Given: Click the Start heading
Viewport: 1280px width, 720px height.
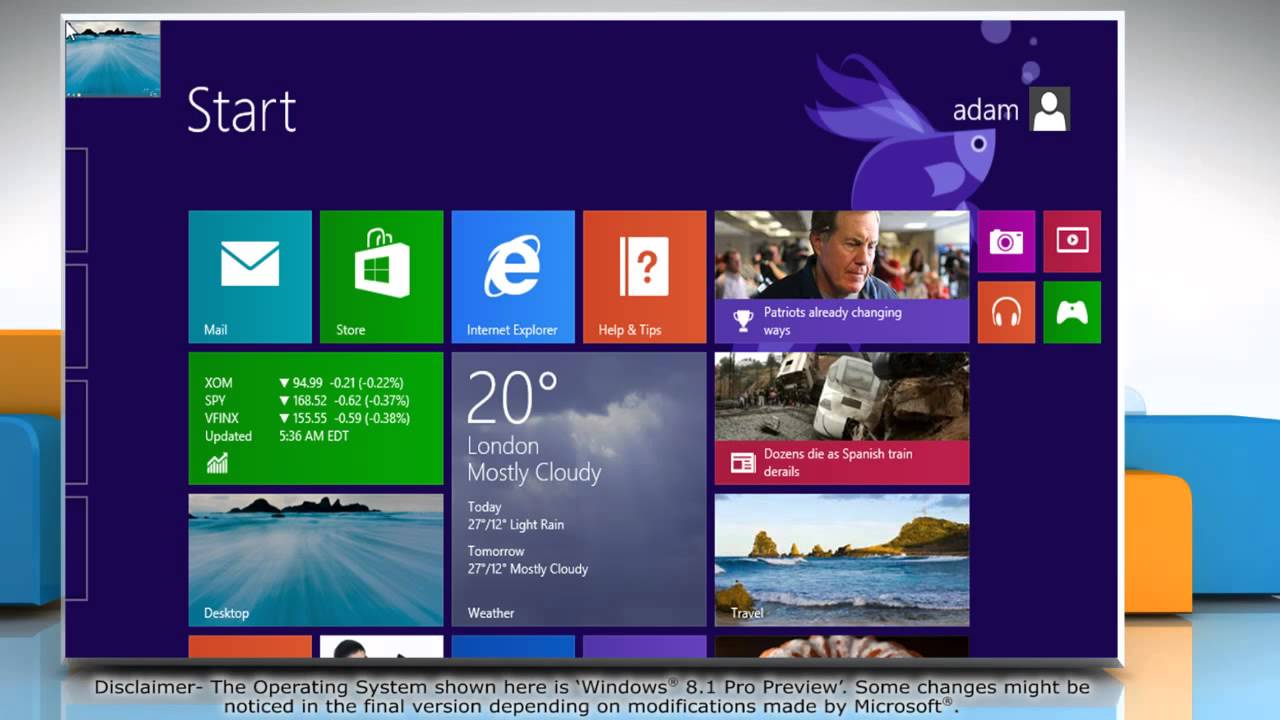Looking at the screenshot, I should click(x=242, y=110).
